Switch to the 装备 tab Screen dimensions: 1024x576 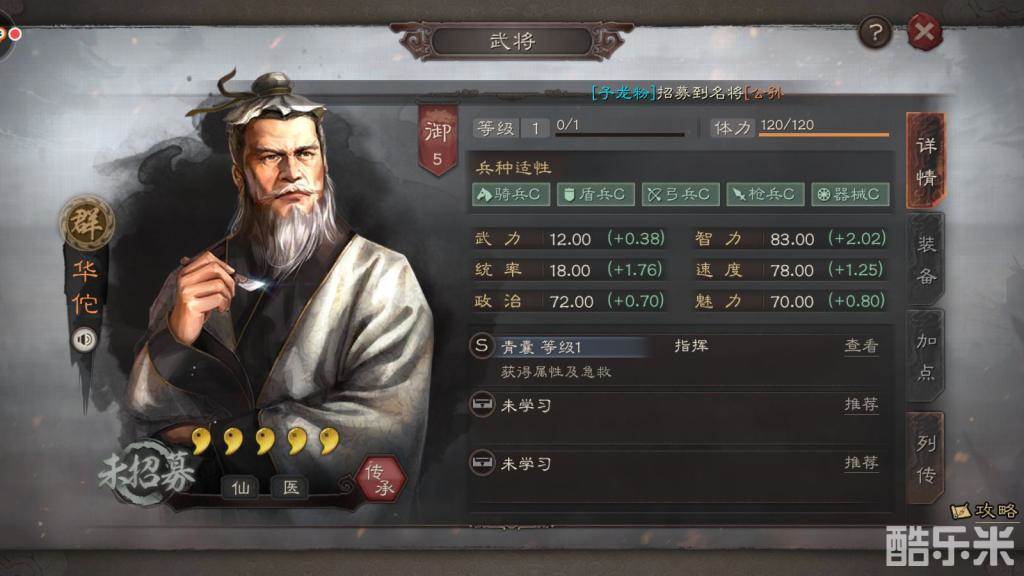925,259
